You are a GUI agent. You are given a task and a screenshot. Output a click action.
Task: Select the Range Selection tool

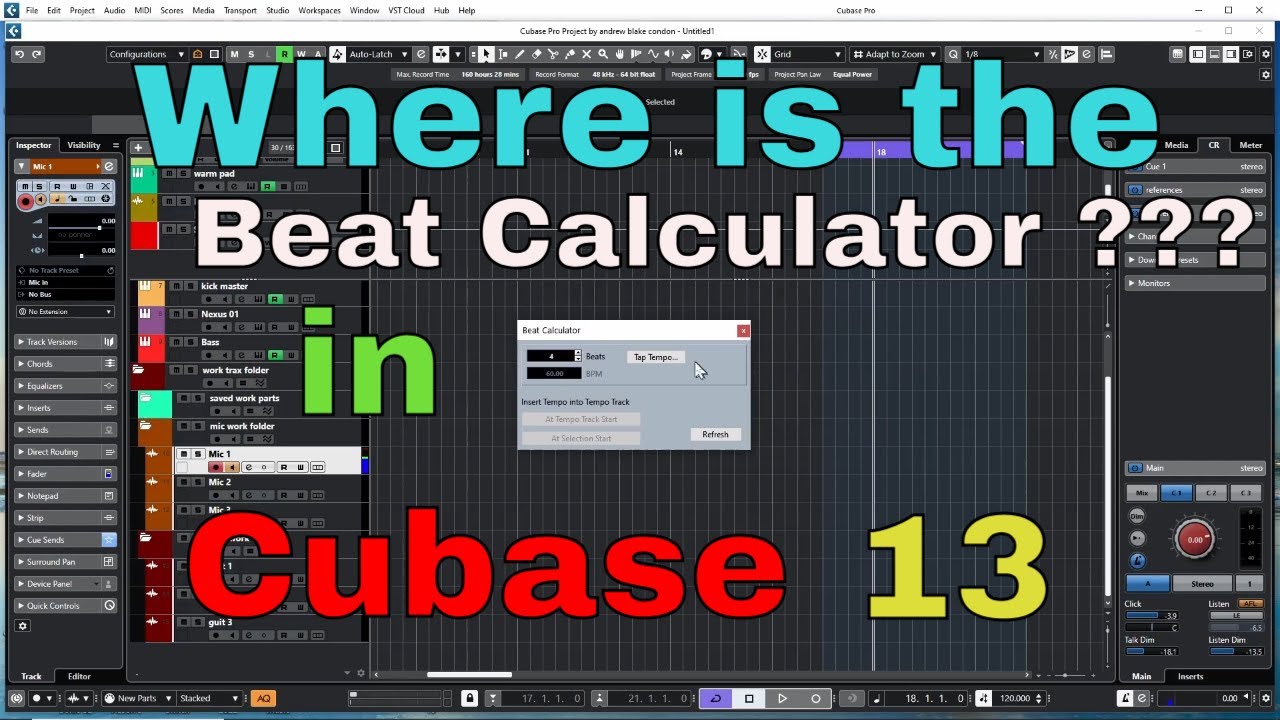[x=502, y=54]
